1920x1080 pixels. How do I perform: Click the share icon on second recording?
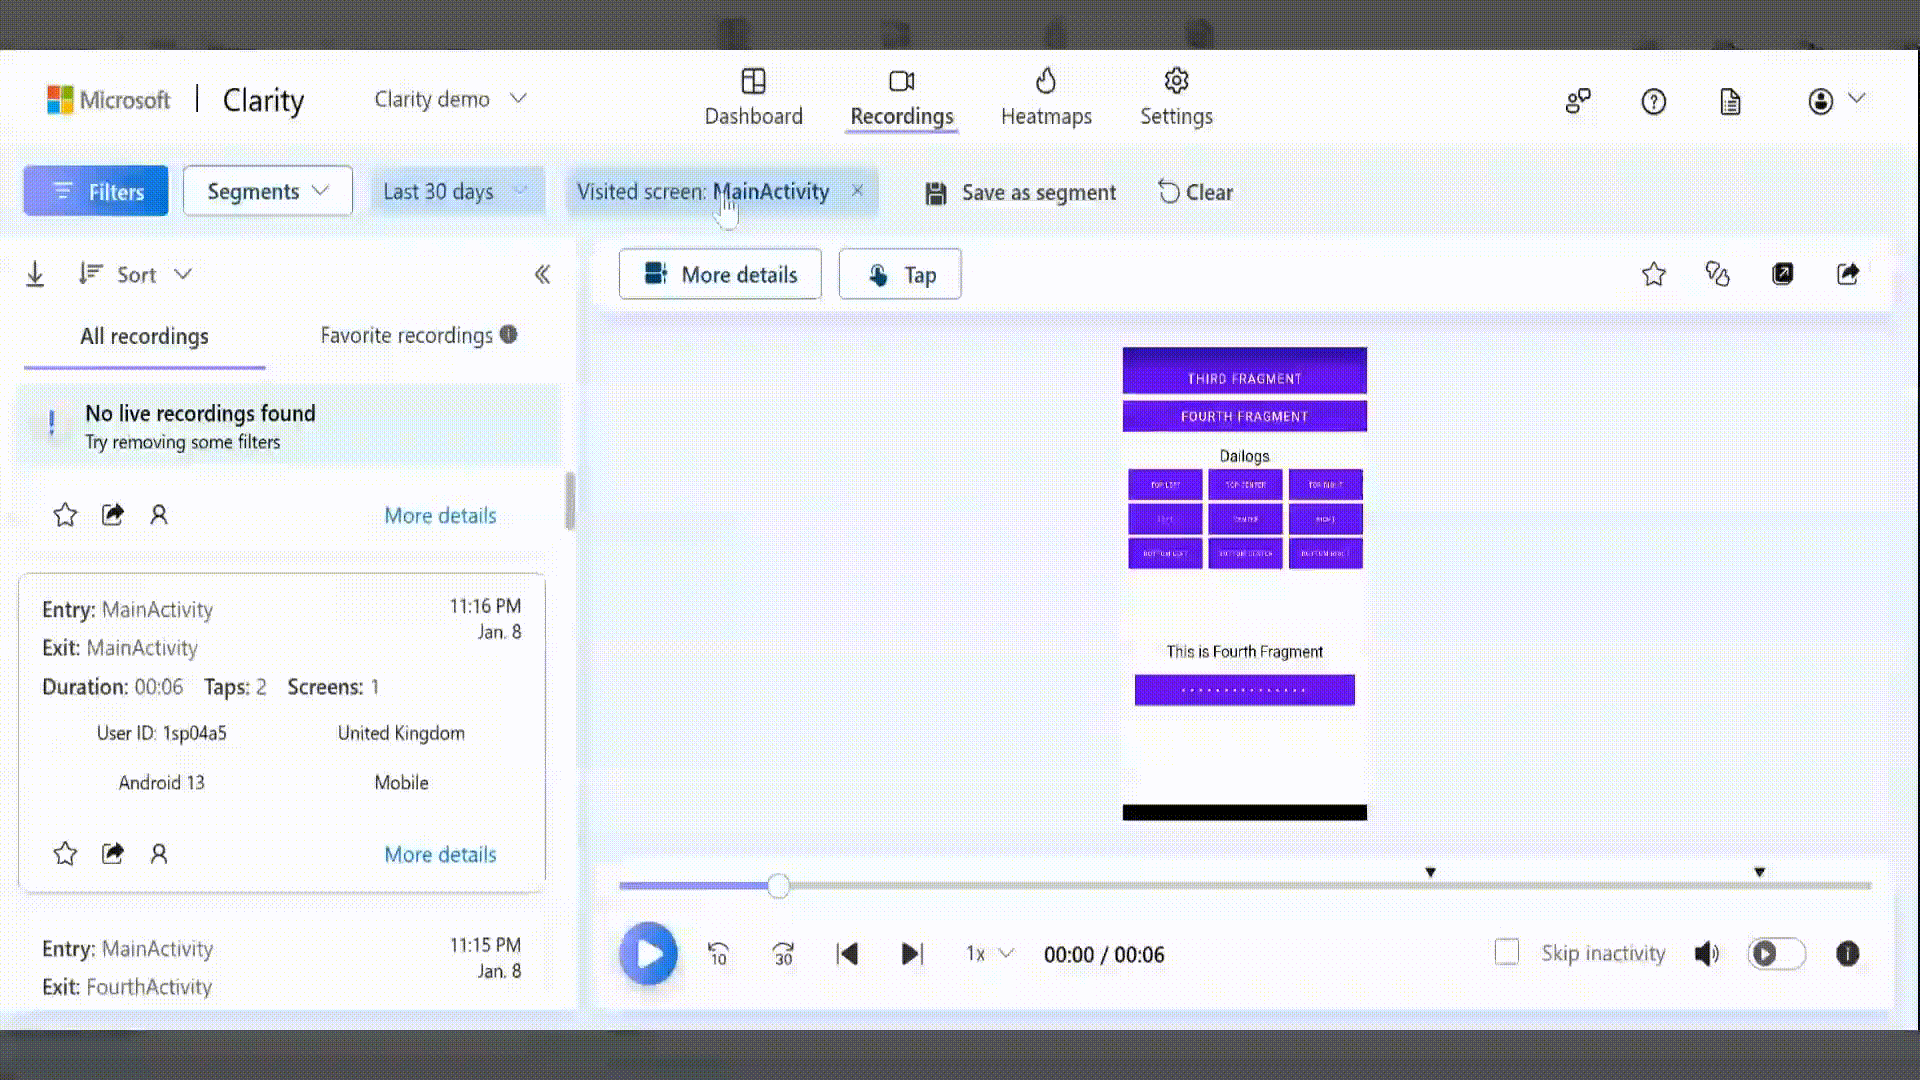coord(112,855)
